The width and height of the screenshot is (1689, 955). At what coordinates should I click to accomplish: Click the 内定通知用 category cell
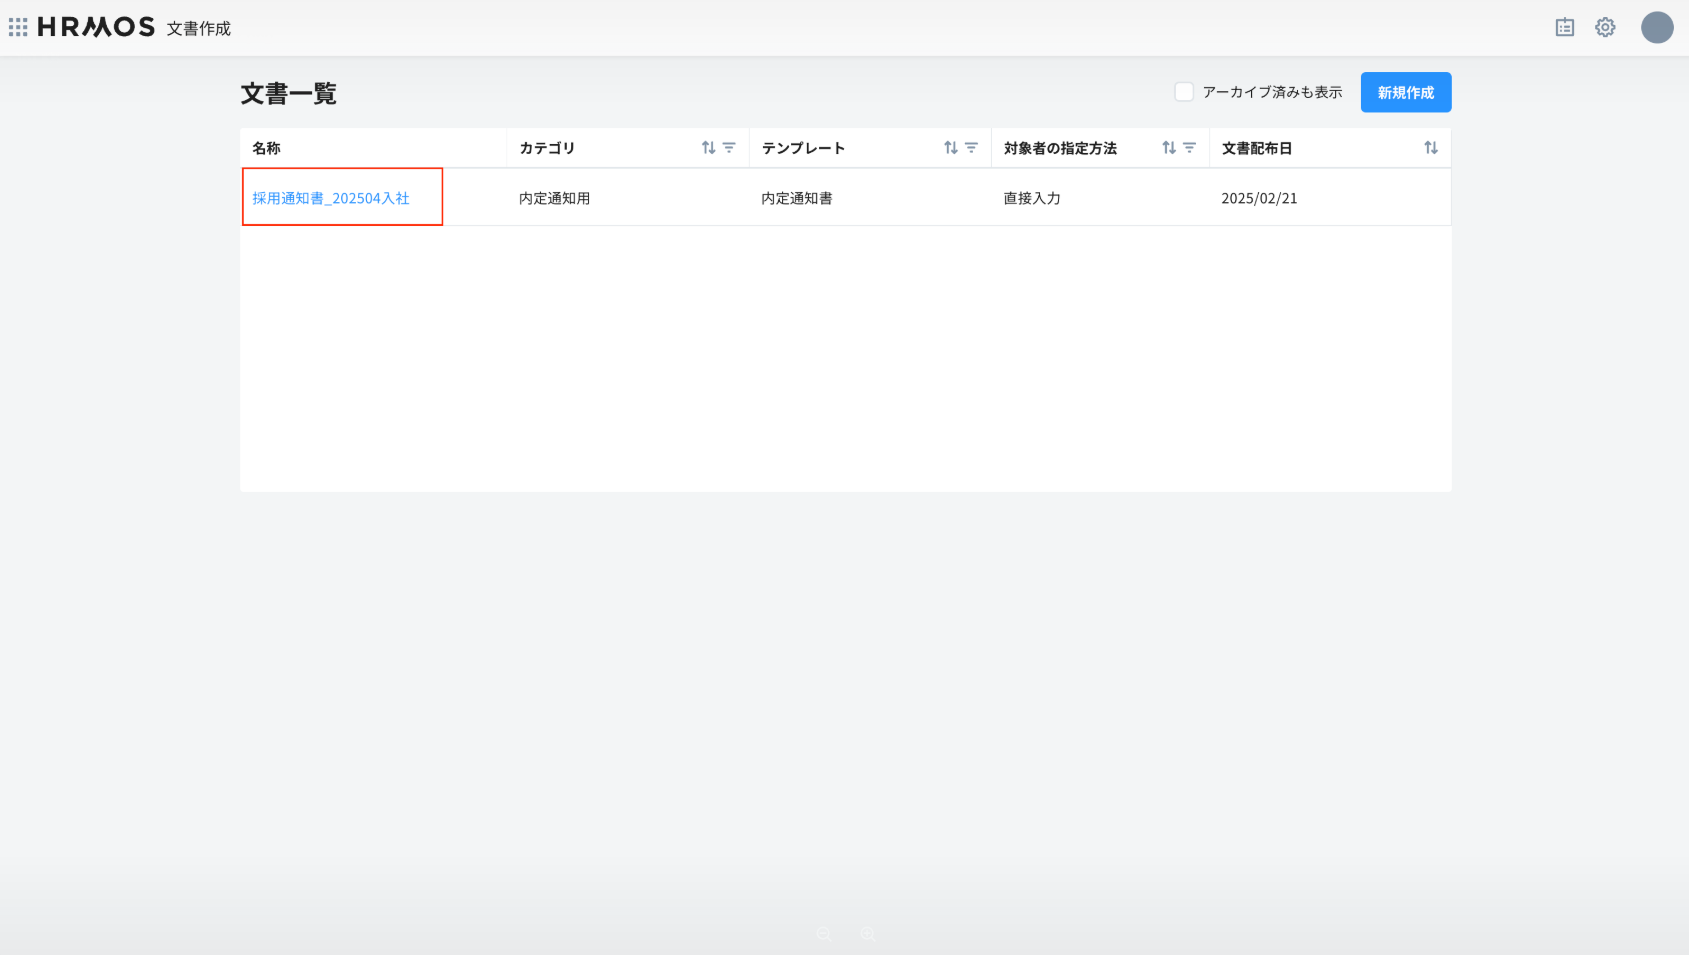[554, 198]
